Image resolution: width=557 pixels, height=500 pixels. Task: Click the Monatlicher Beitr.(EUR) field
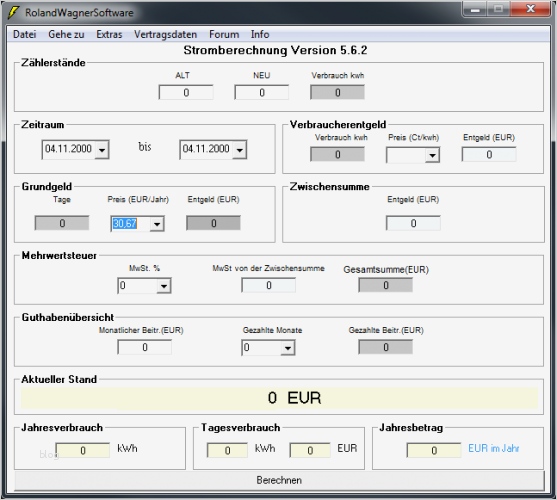(145, 347)
